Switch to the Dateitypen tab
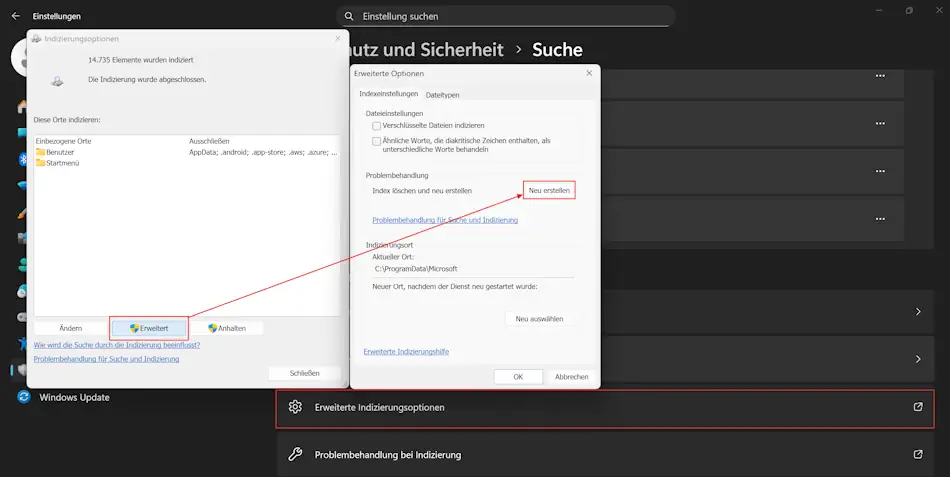The width and height of the screenshot is (950, 477). click(x=442, y=95)
